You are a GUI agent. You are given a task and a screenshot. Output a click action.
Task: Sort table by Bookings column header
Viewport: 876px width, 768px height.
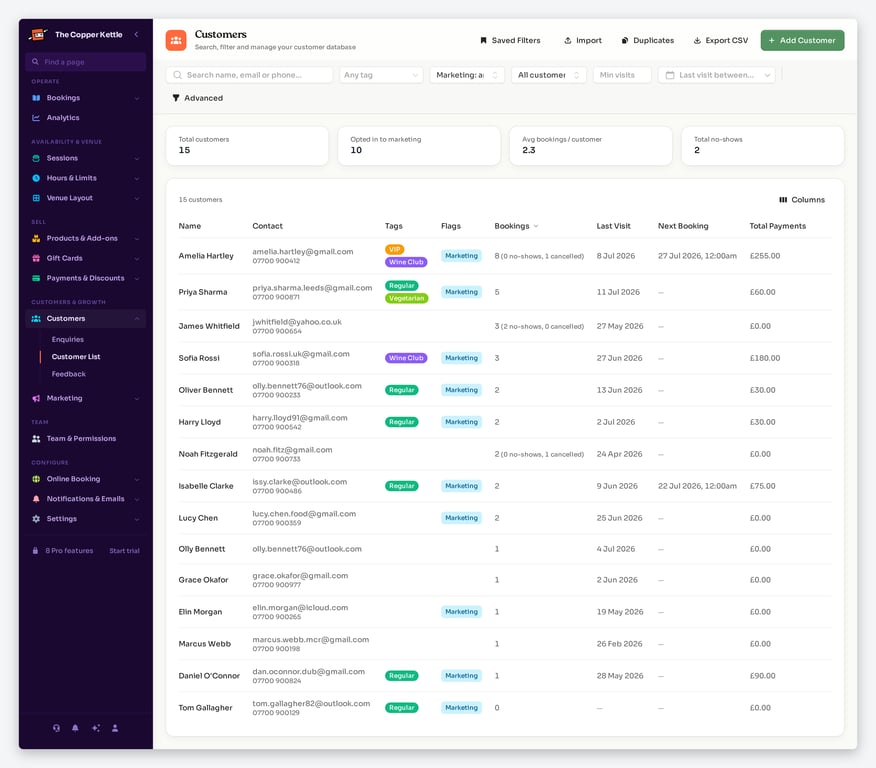pyautogui.click(x=516, y=226)
